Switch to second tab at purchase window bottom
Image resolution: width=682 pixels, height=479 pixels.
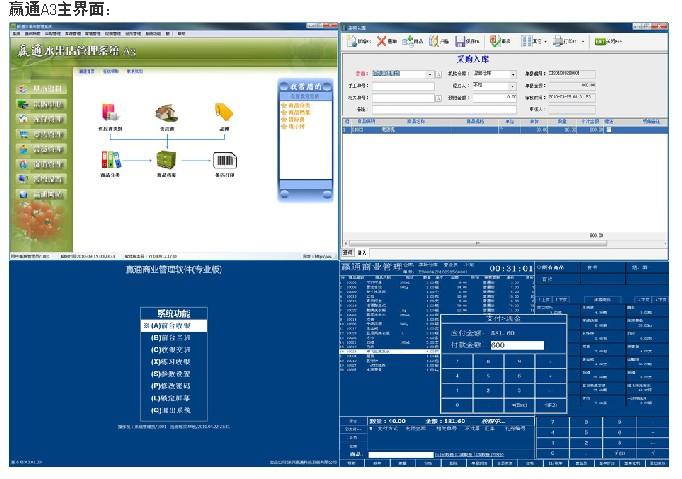[362, 252]
